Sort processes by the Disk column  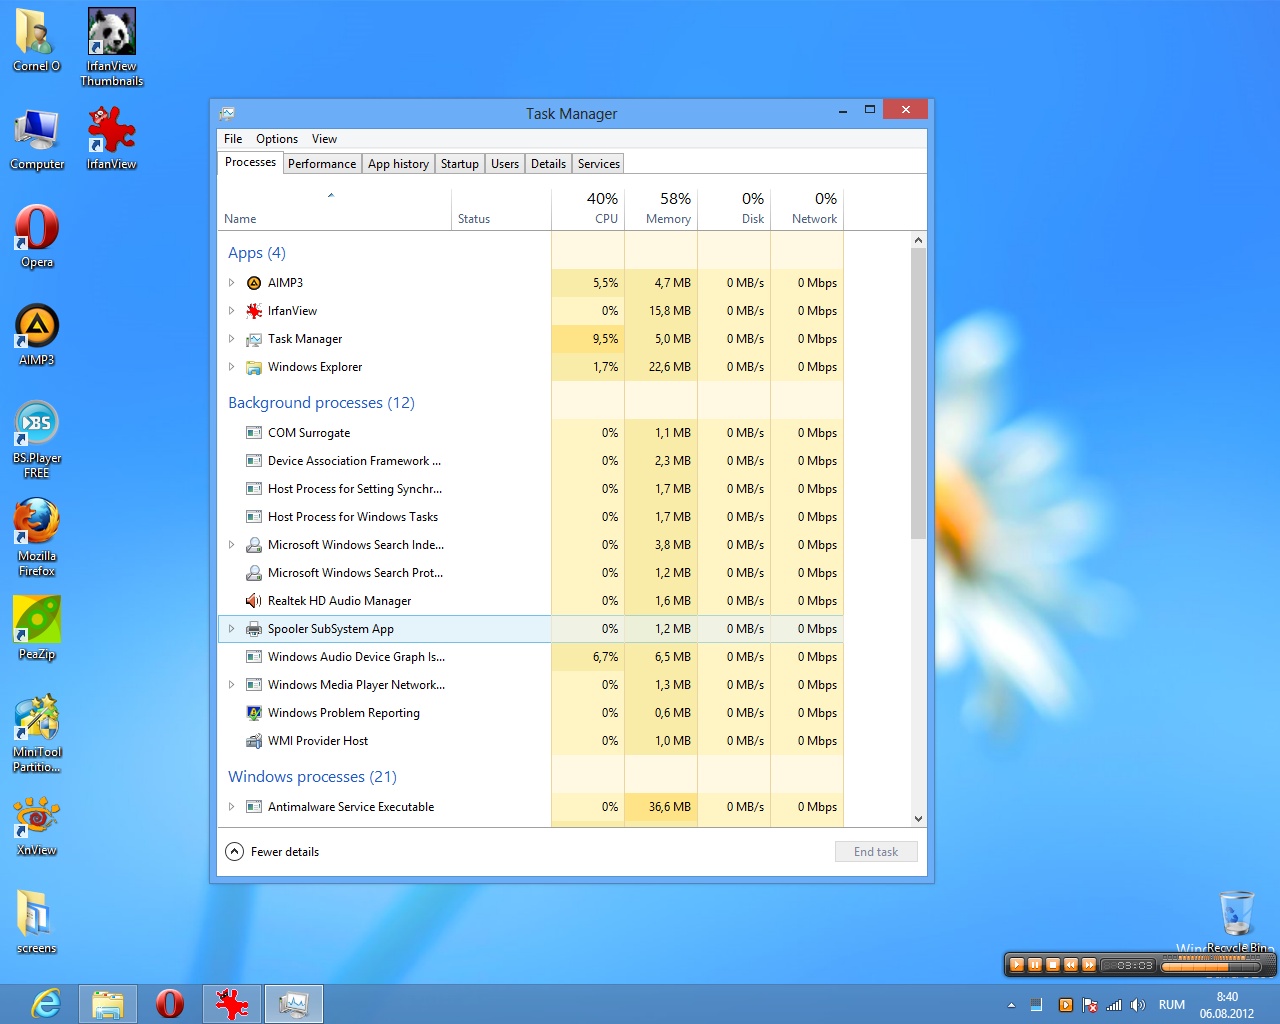coord(734,208)
